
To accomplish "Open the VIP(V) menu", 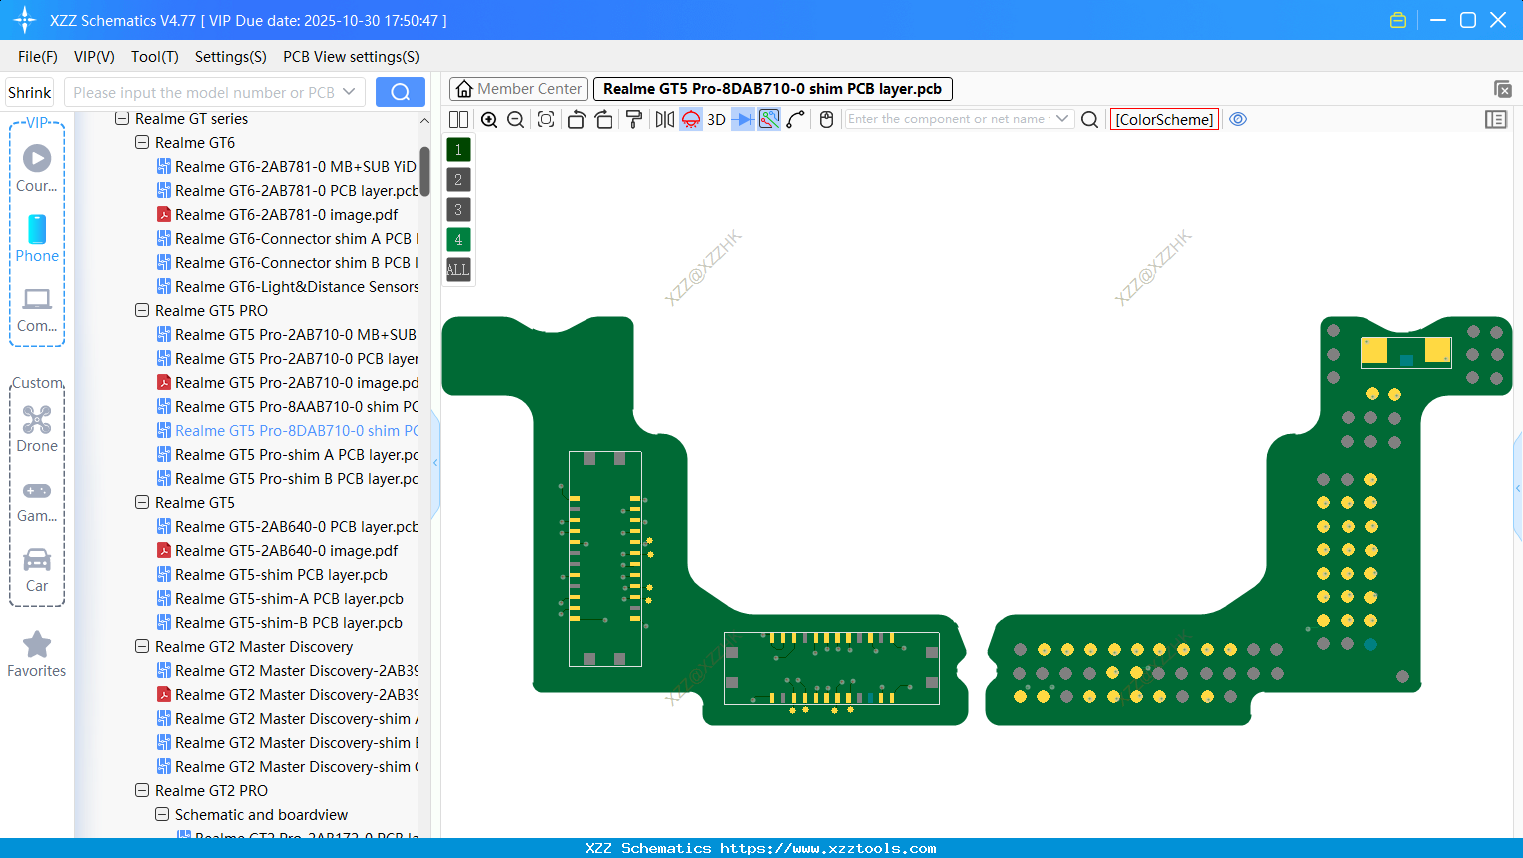I will [x=94, y=57].
